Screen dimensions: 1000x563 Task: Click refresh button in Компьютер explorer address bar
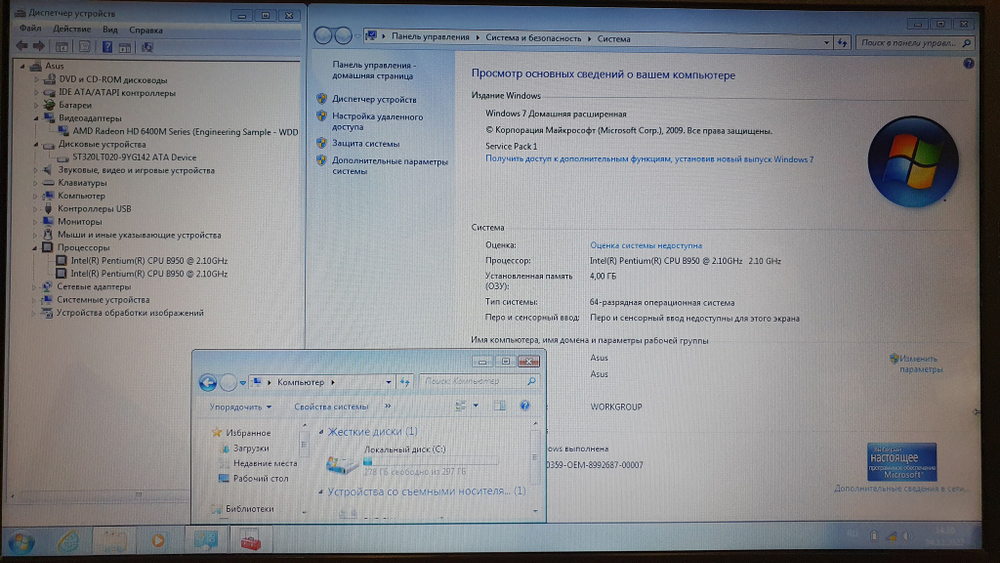pos(405,383)
